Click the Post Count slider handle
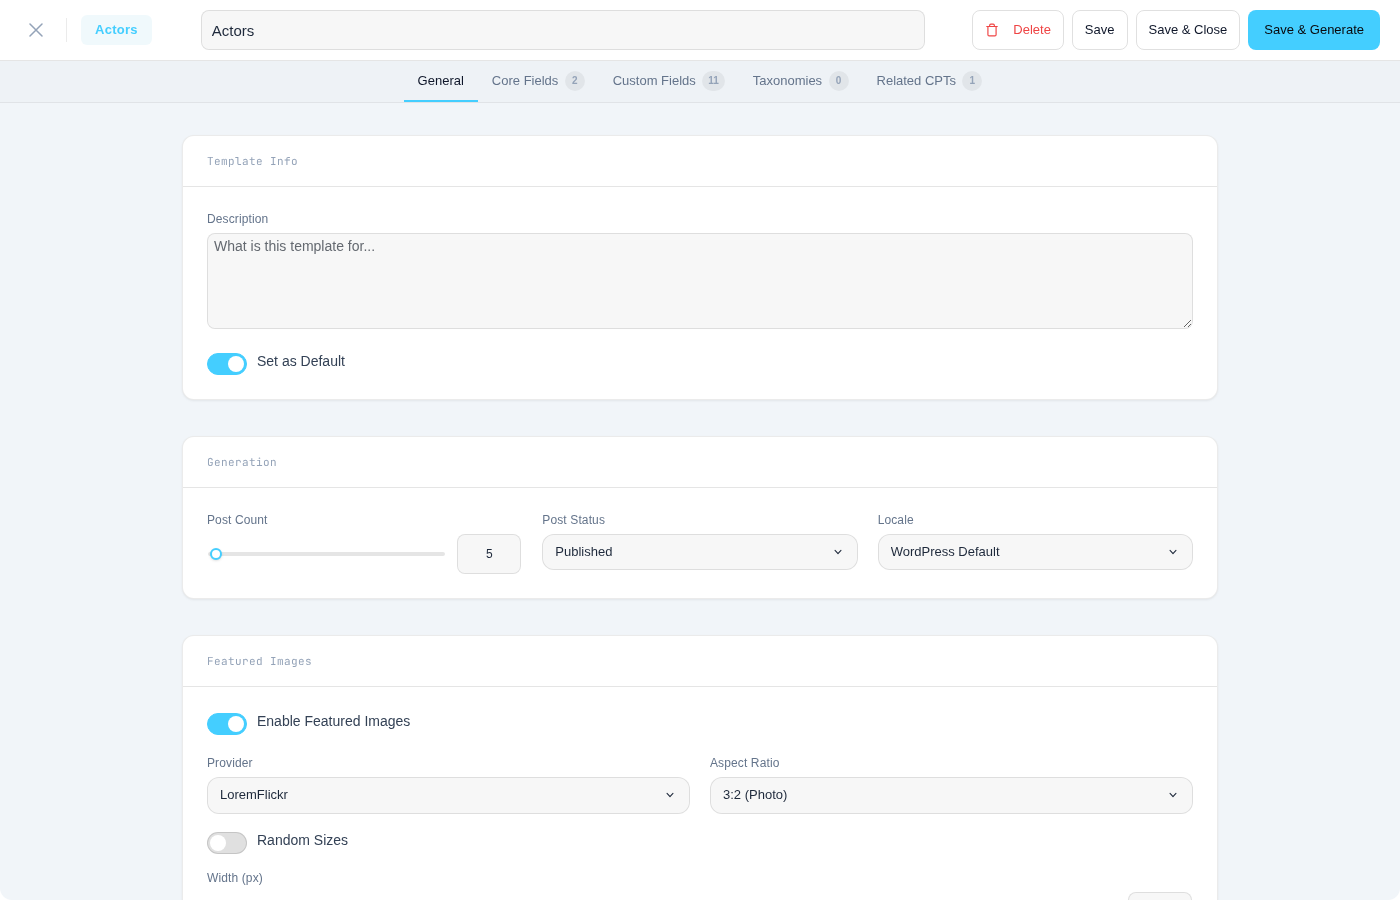Viewport: 1400px width, 900px height. tap(216, 553)
